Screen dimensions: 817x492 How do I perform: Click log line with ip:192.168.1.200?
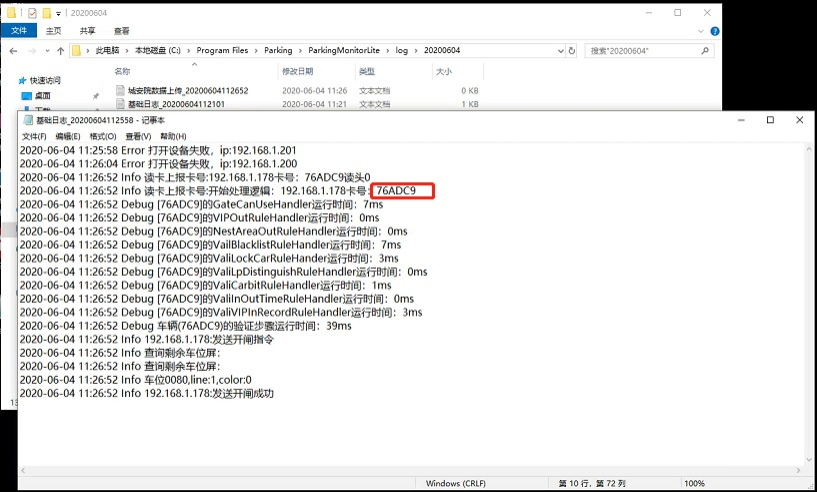pos(158,164)
